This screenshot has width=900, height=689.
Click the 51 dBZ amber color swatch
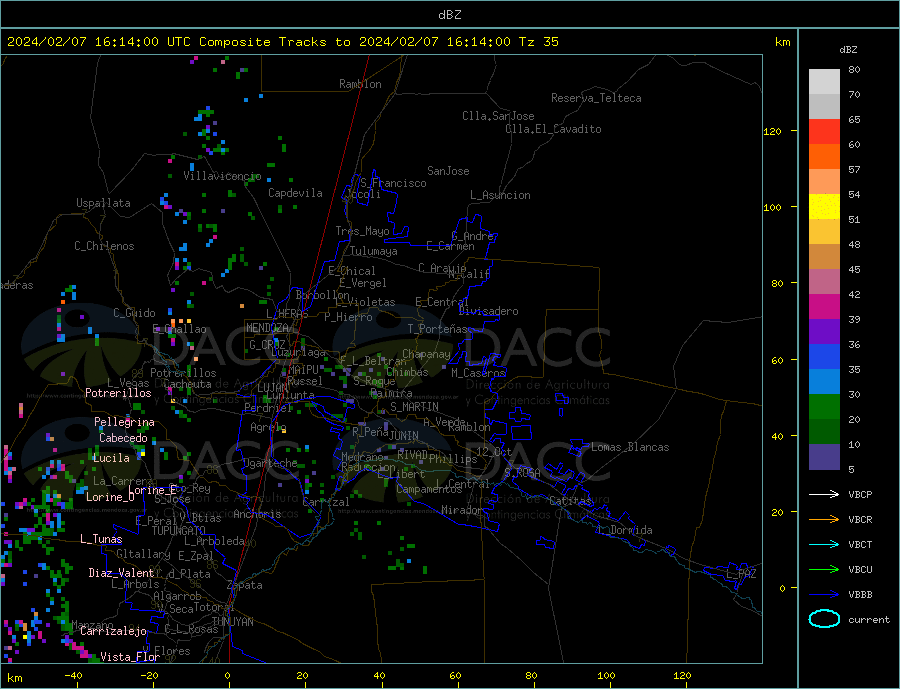coord(824,232)
